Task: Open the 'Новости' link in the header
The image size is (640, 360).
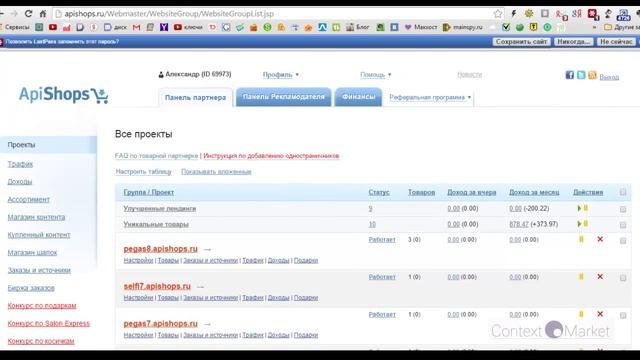Action: (x=469, y=75)
